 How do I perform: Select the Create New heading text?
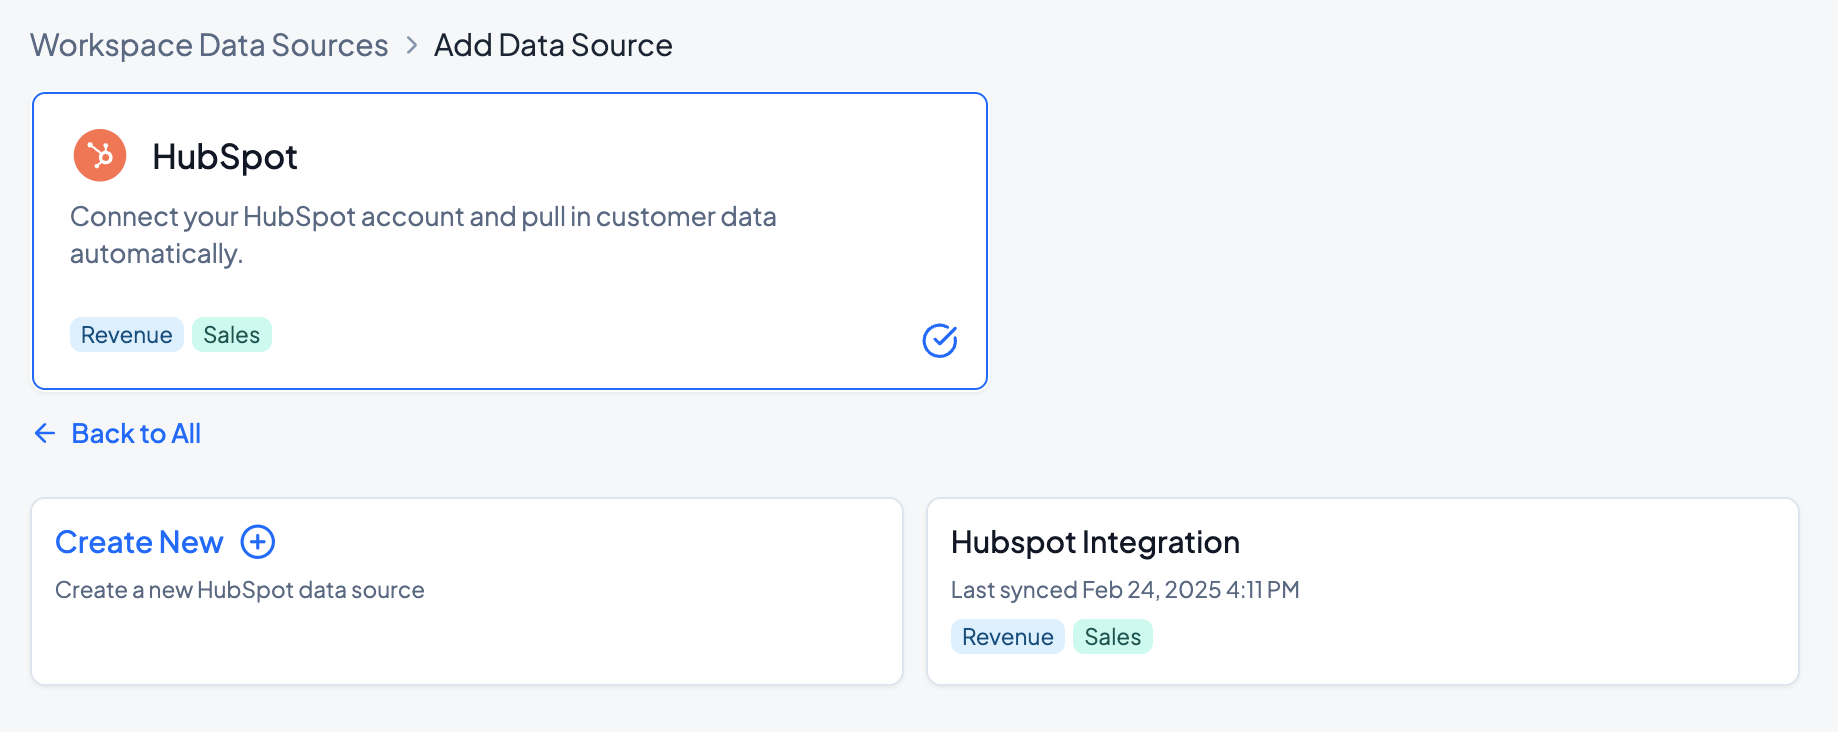139,542
